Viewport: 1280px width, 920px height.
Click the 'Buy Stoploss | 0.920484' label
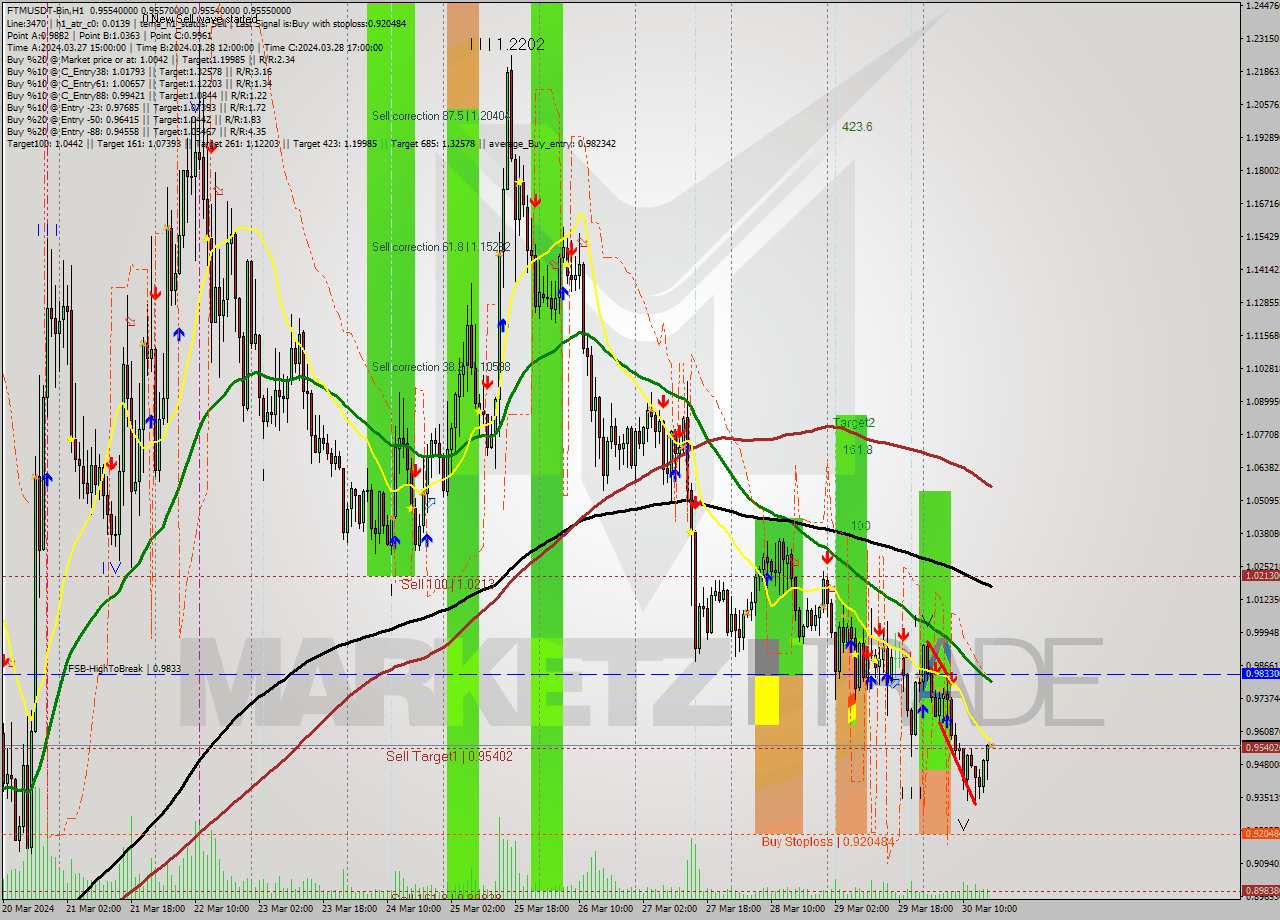pyautogui.click(x=827, y=842)
